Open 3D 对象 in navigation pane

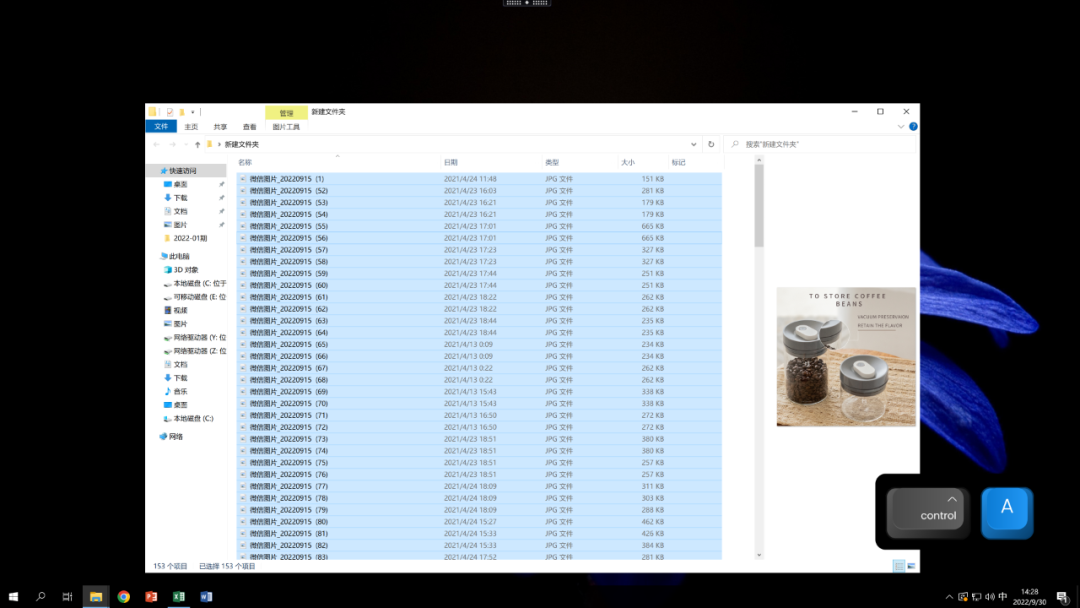185,270
